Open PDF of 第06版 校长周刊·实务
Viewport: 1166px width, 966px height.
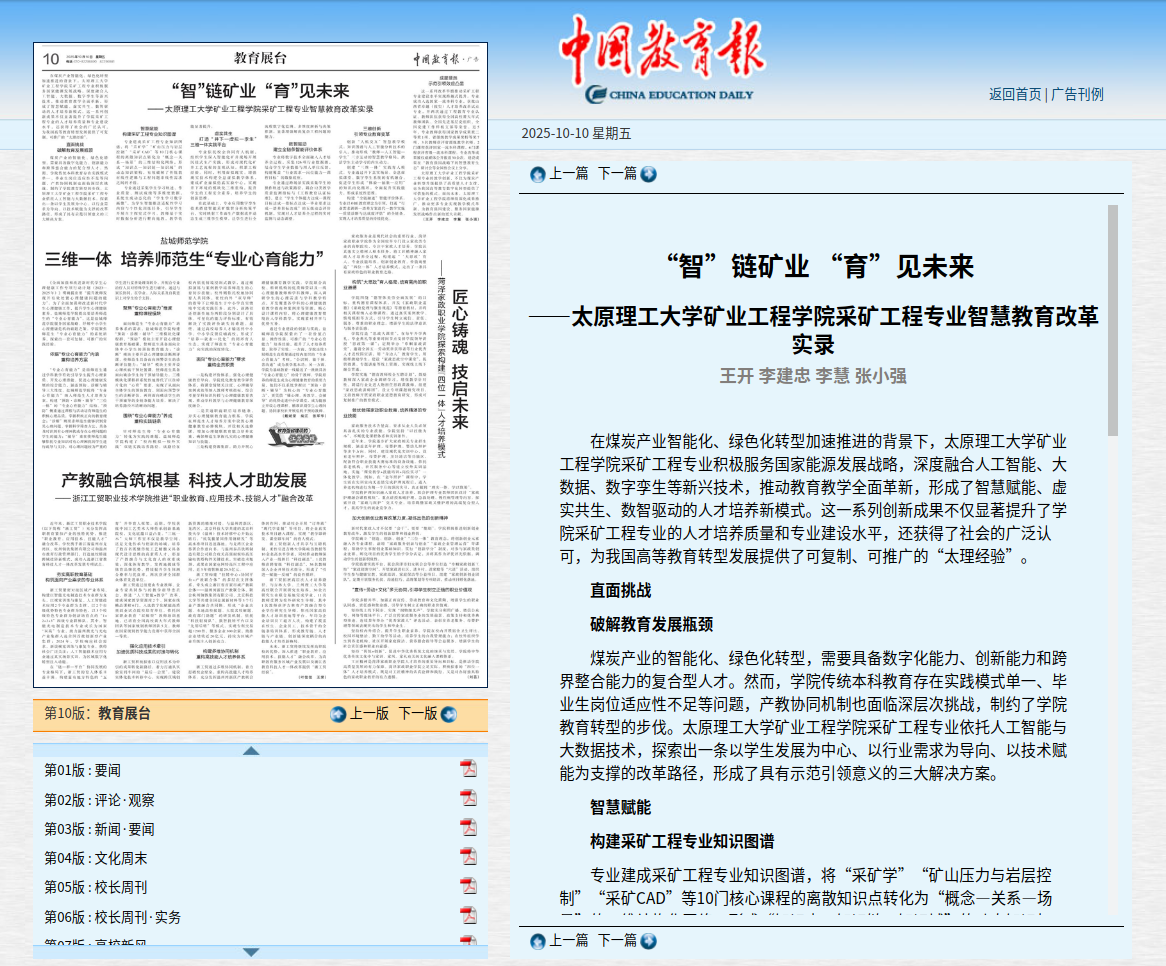pyautogui.click(x=468, y=916)
